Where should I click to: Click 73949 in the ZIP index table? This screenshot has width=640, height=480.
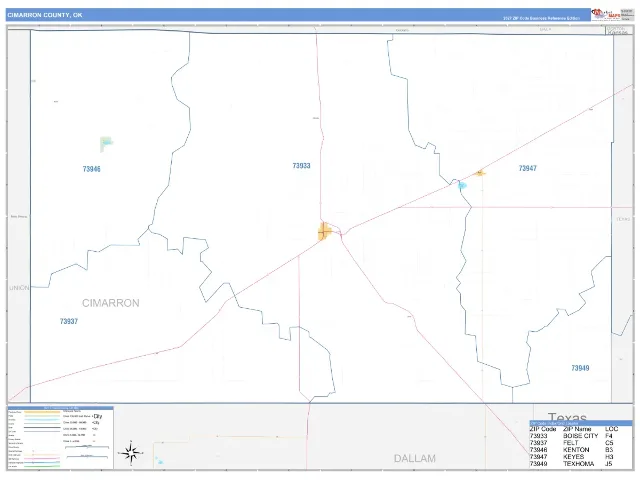click(x=538, y=464)
